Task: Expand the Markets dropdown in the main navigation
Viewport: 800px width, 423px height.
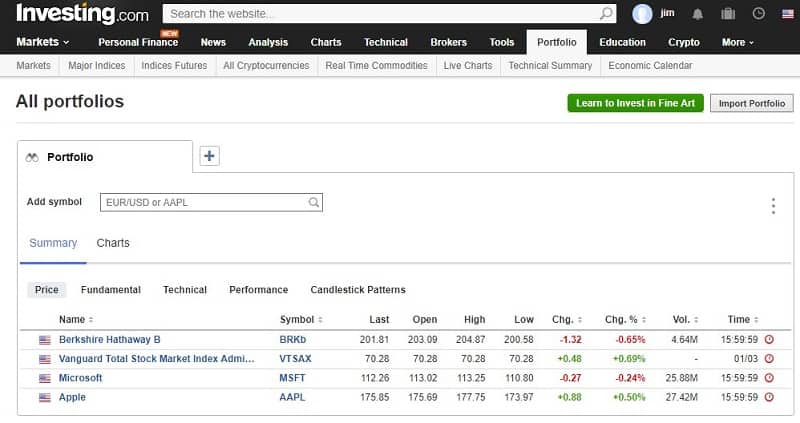Action: (x=43, y=42)
